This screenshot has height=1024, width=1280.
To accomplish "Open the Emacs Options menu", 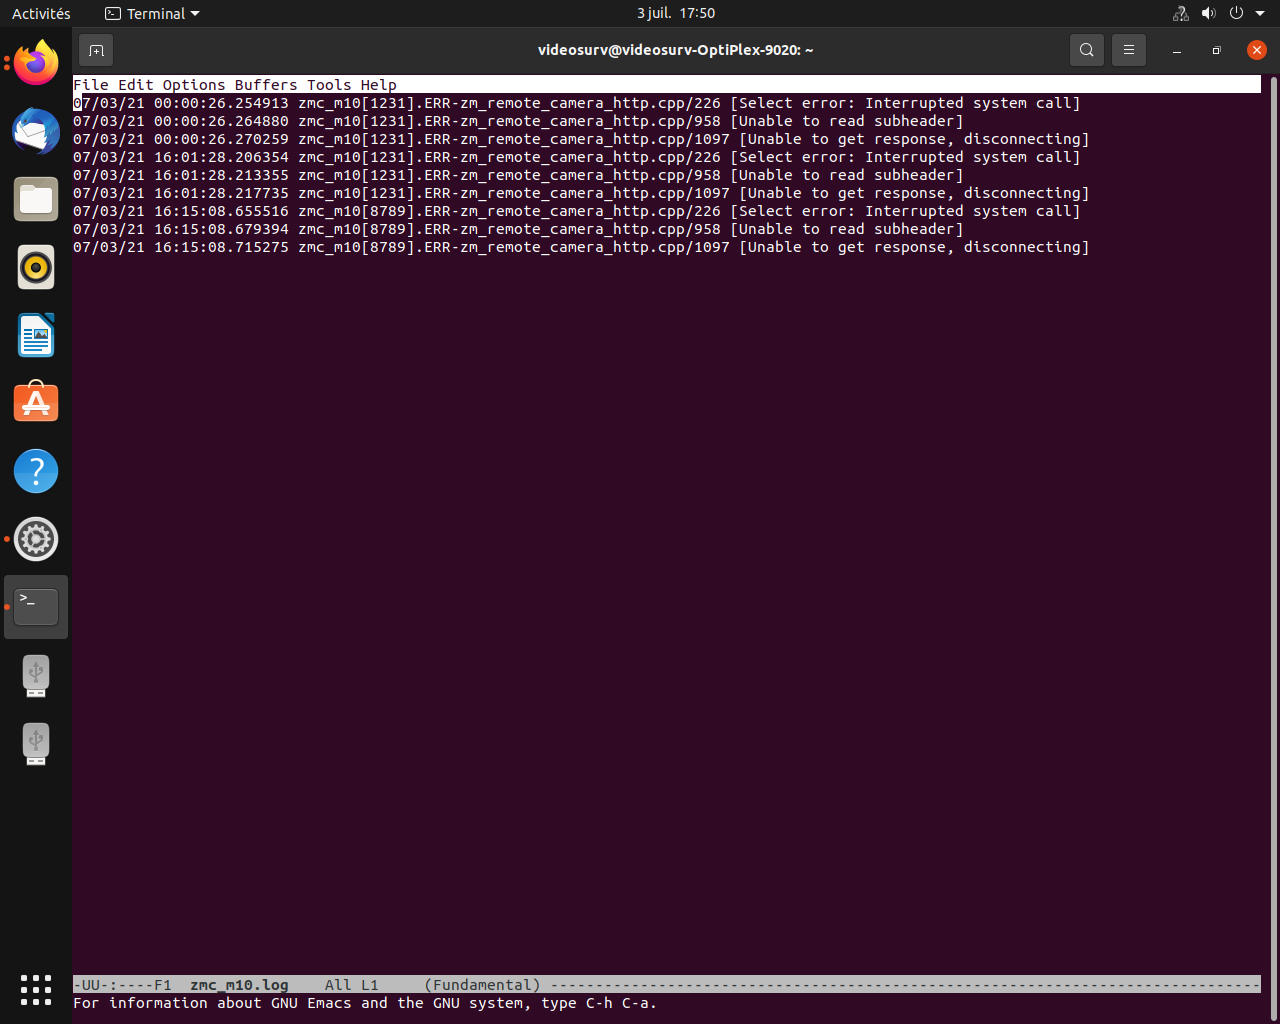I will (194, 85).
